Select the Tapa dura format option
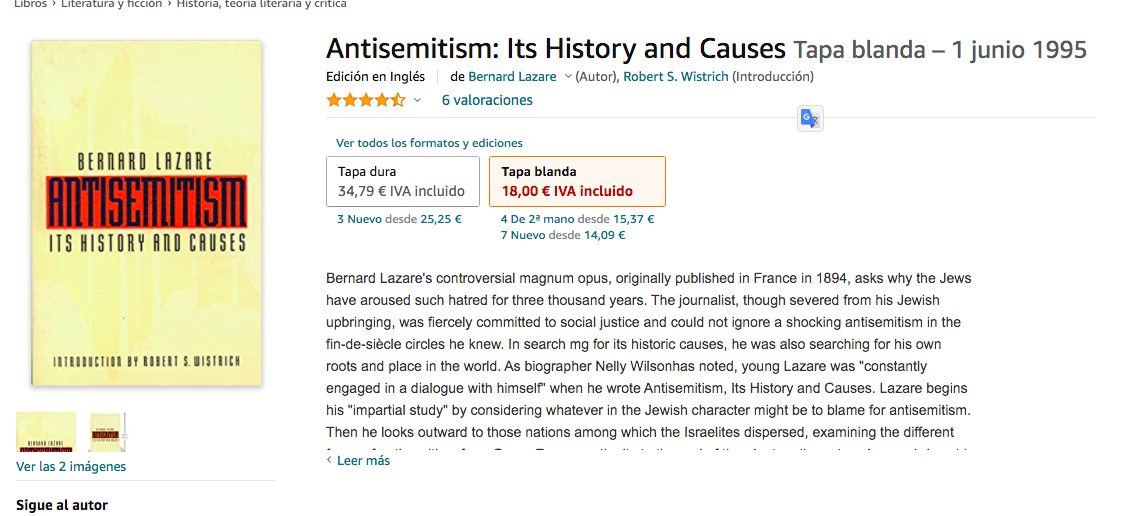The height and width of the screenshot is (516, 1126). click(x=403, y=181)
